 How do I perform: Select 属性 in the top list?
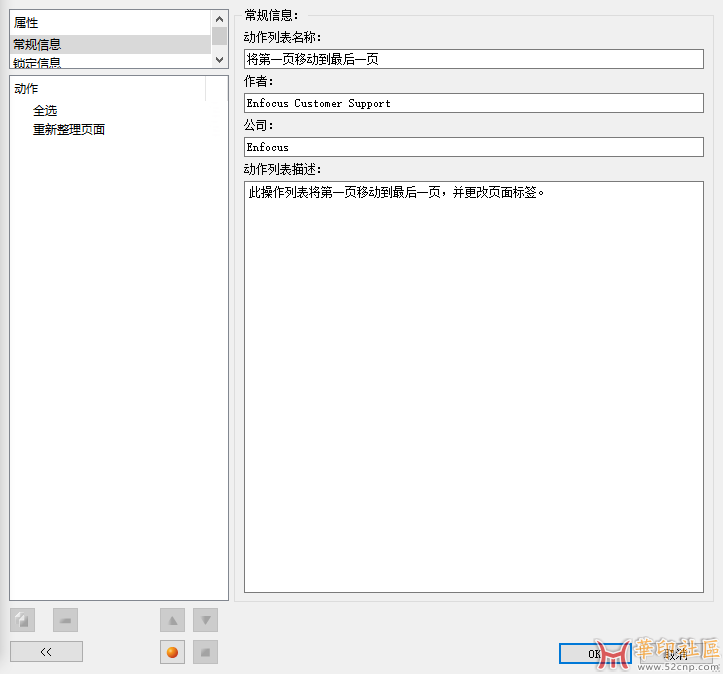[x=26, y=23]
